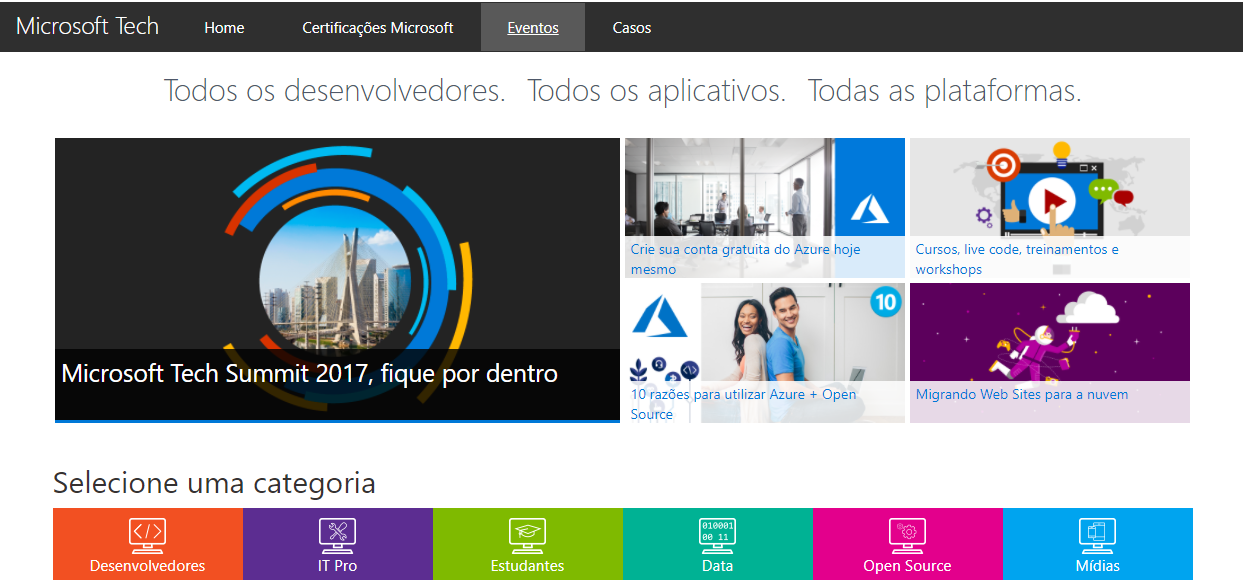Open 'Cursos, live code, treinamentos e workshops' link
The width and height of the screenshot is (1243, 587).
[1017, 259]
